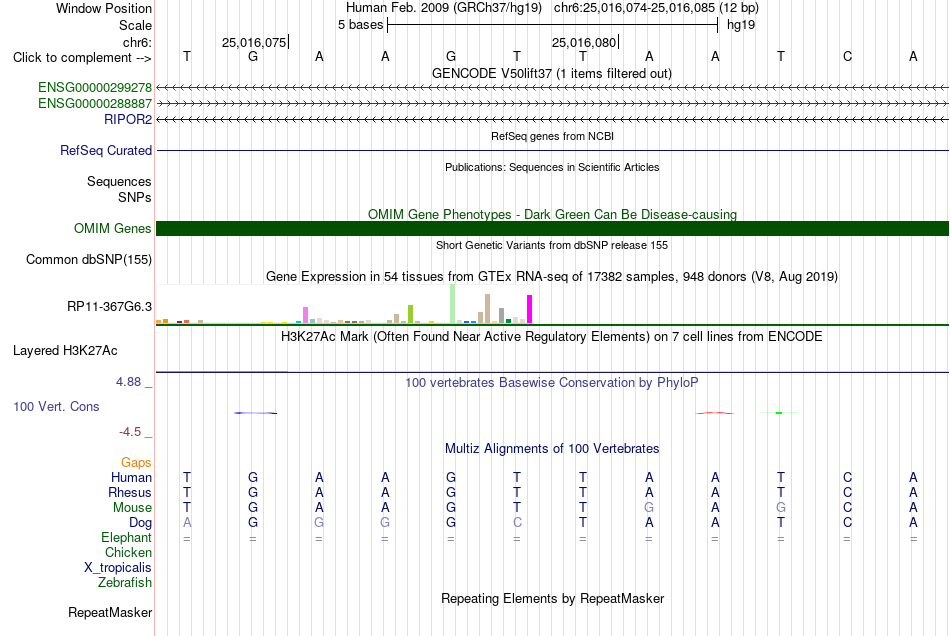
Task: Click the Human species label
Action: [131, 477]
